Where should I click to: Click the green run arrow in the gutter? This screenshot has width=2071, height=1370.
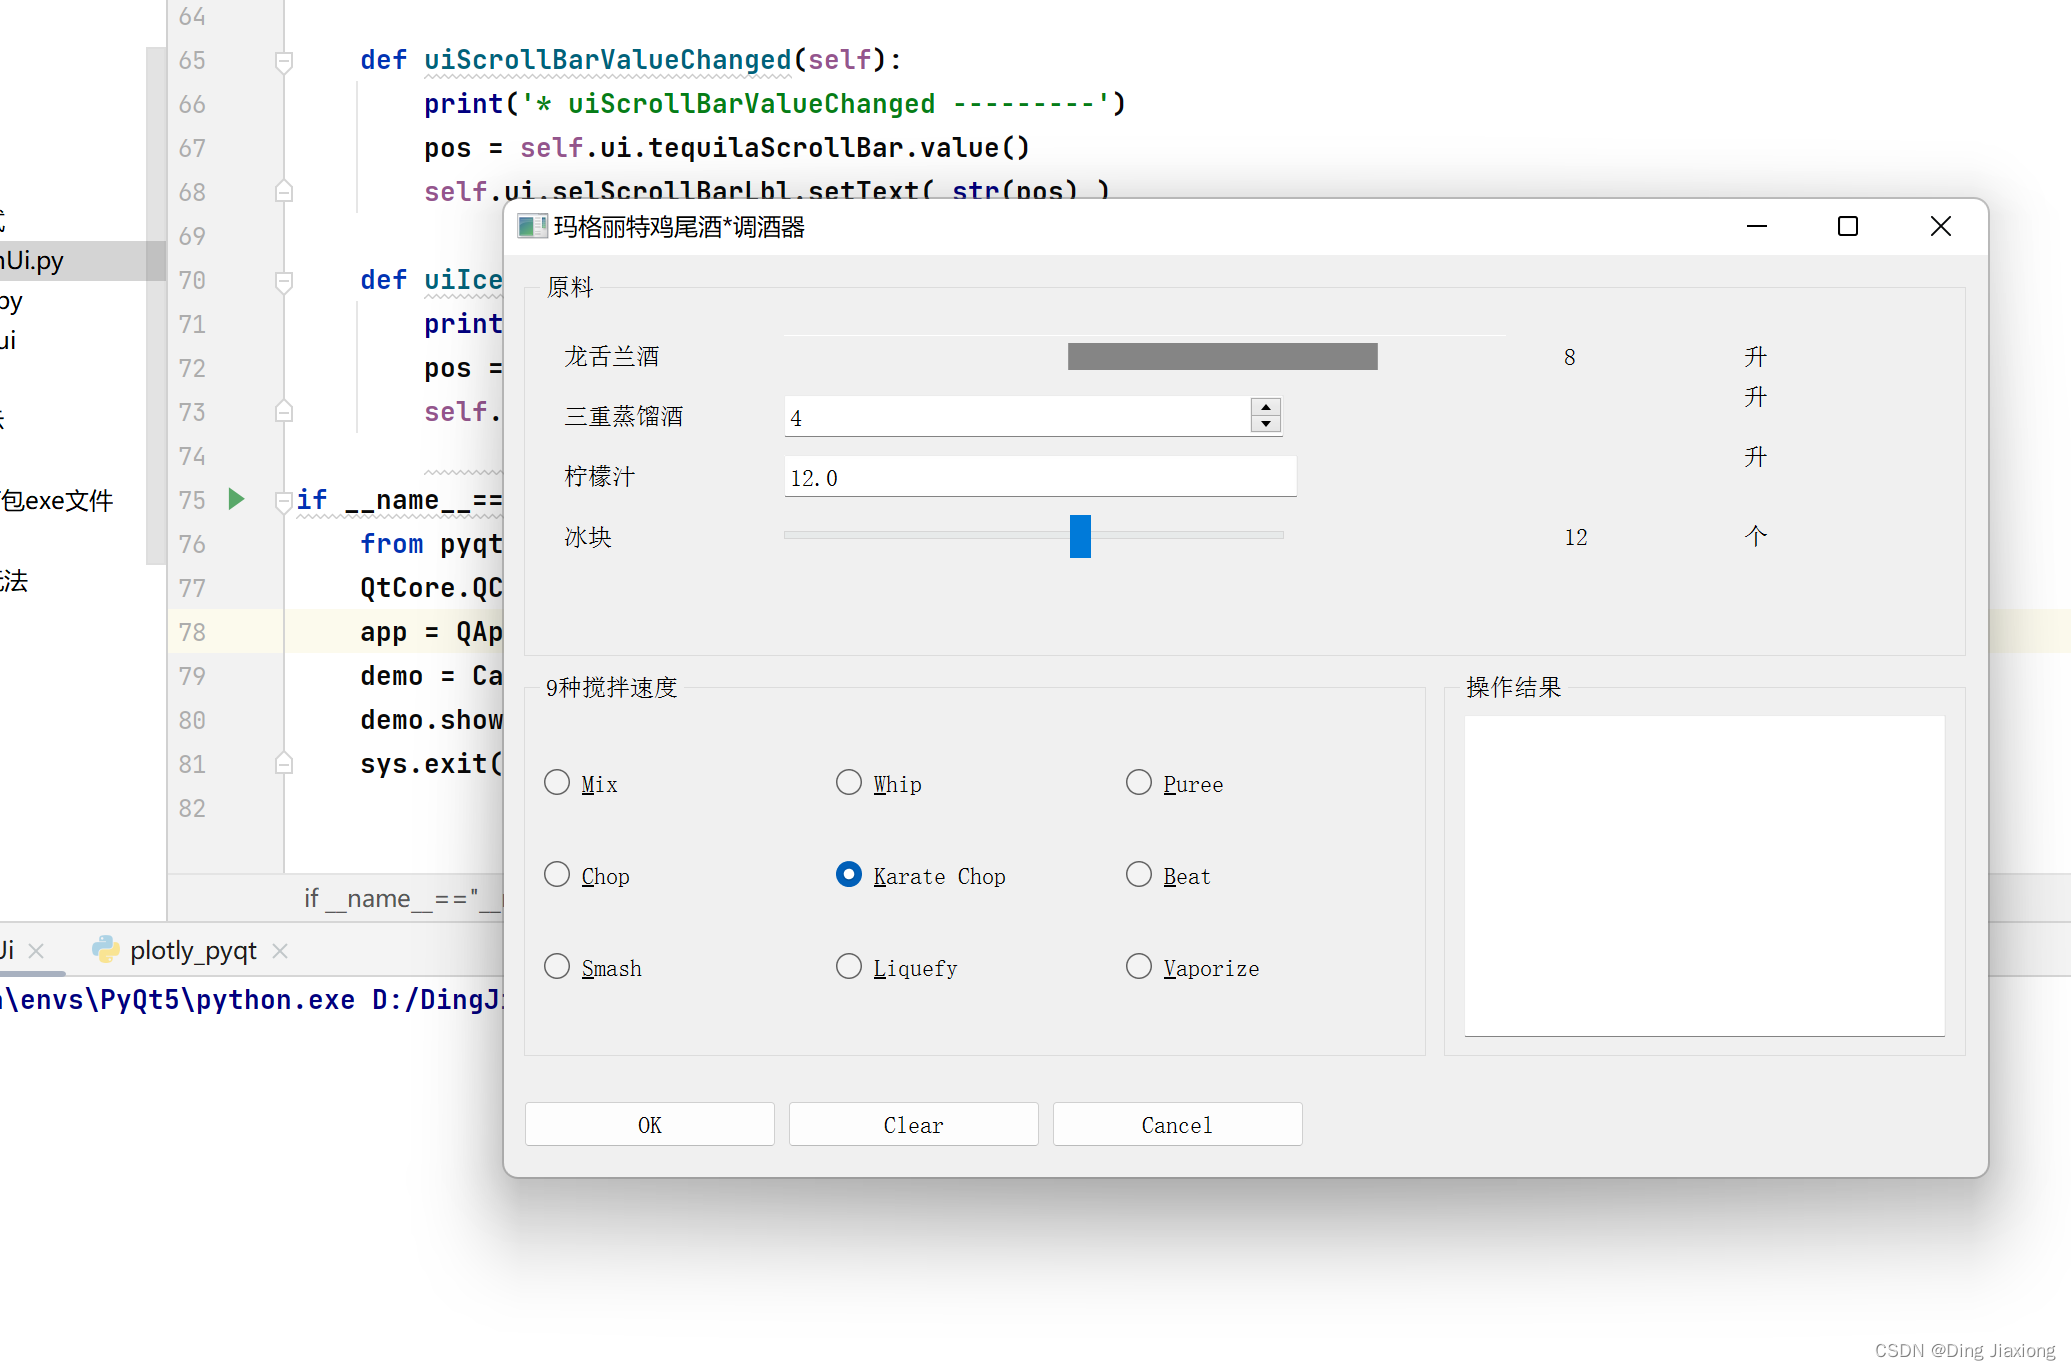(x=236, y=499)
